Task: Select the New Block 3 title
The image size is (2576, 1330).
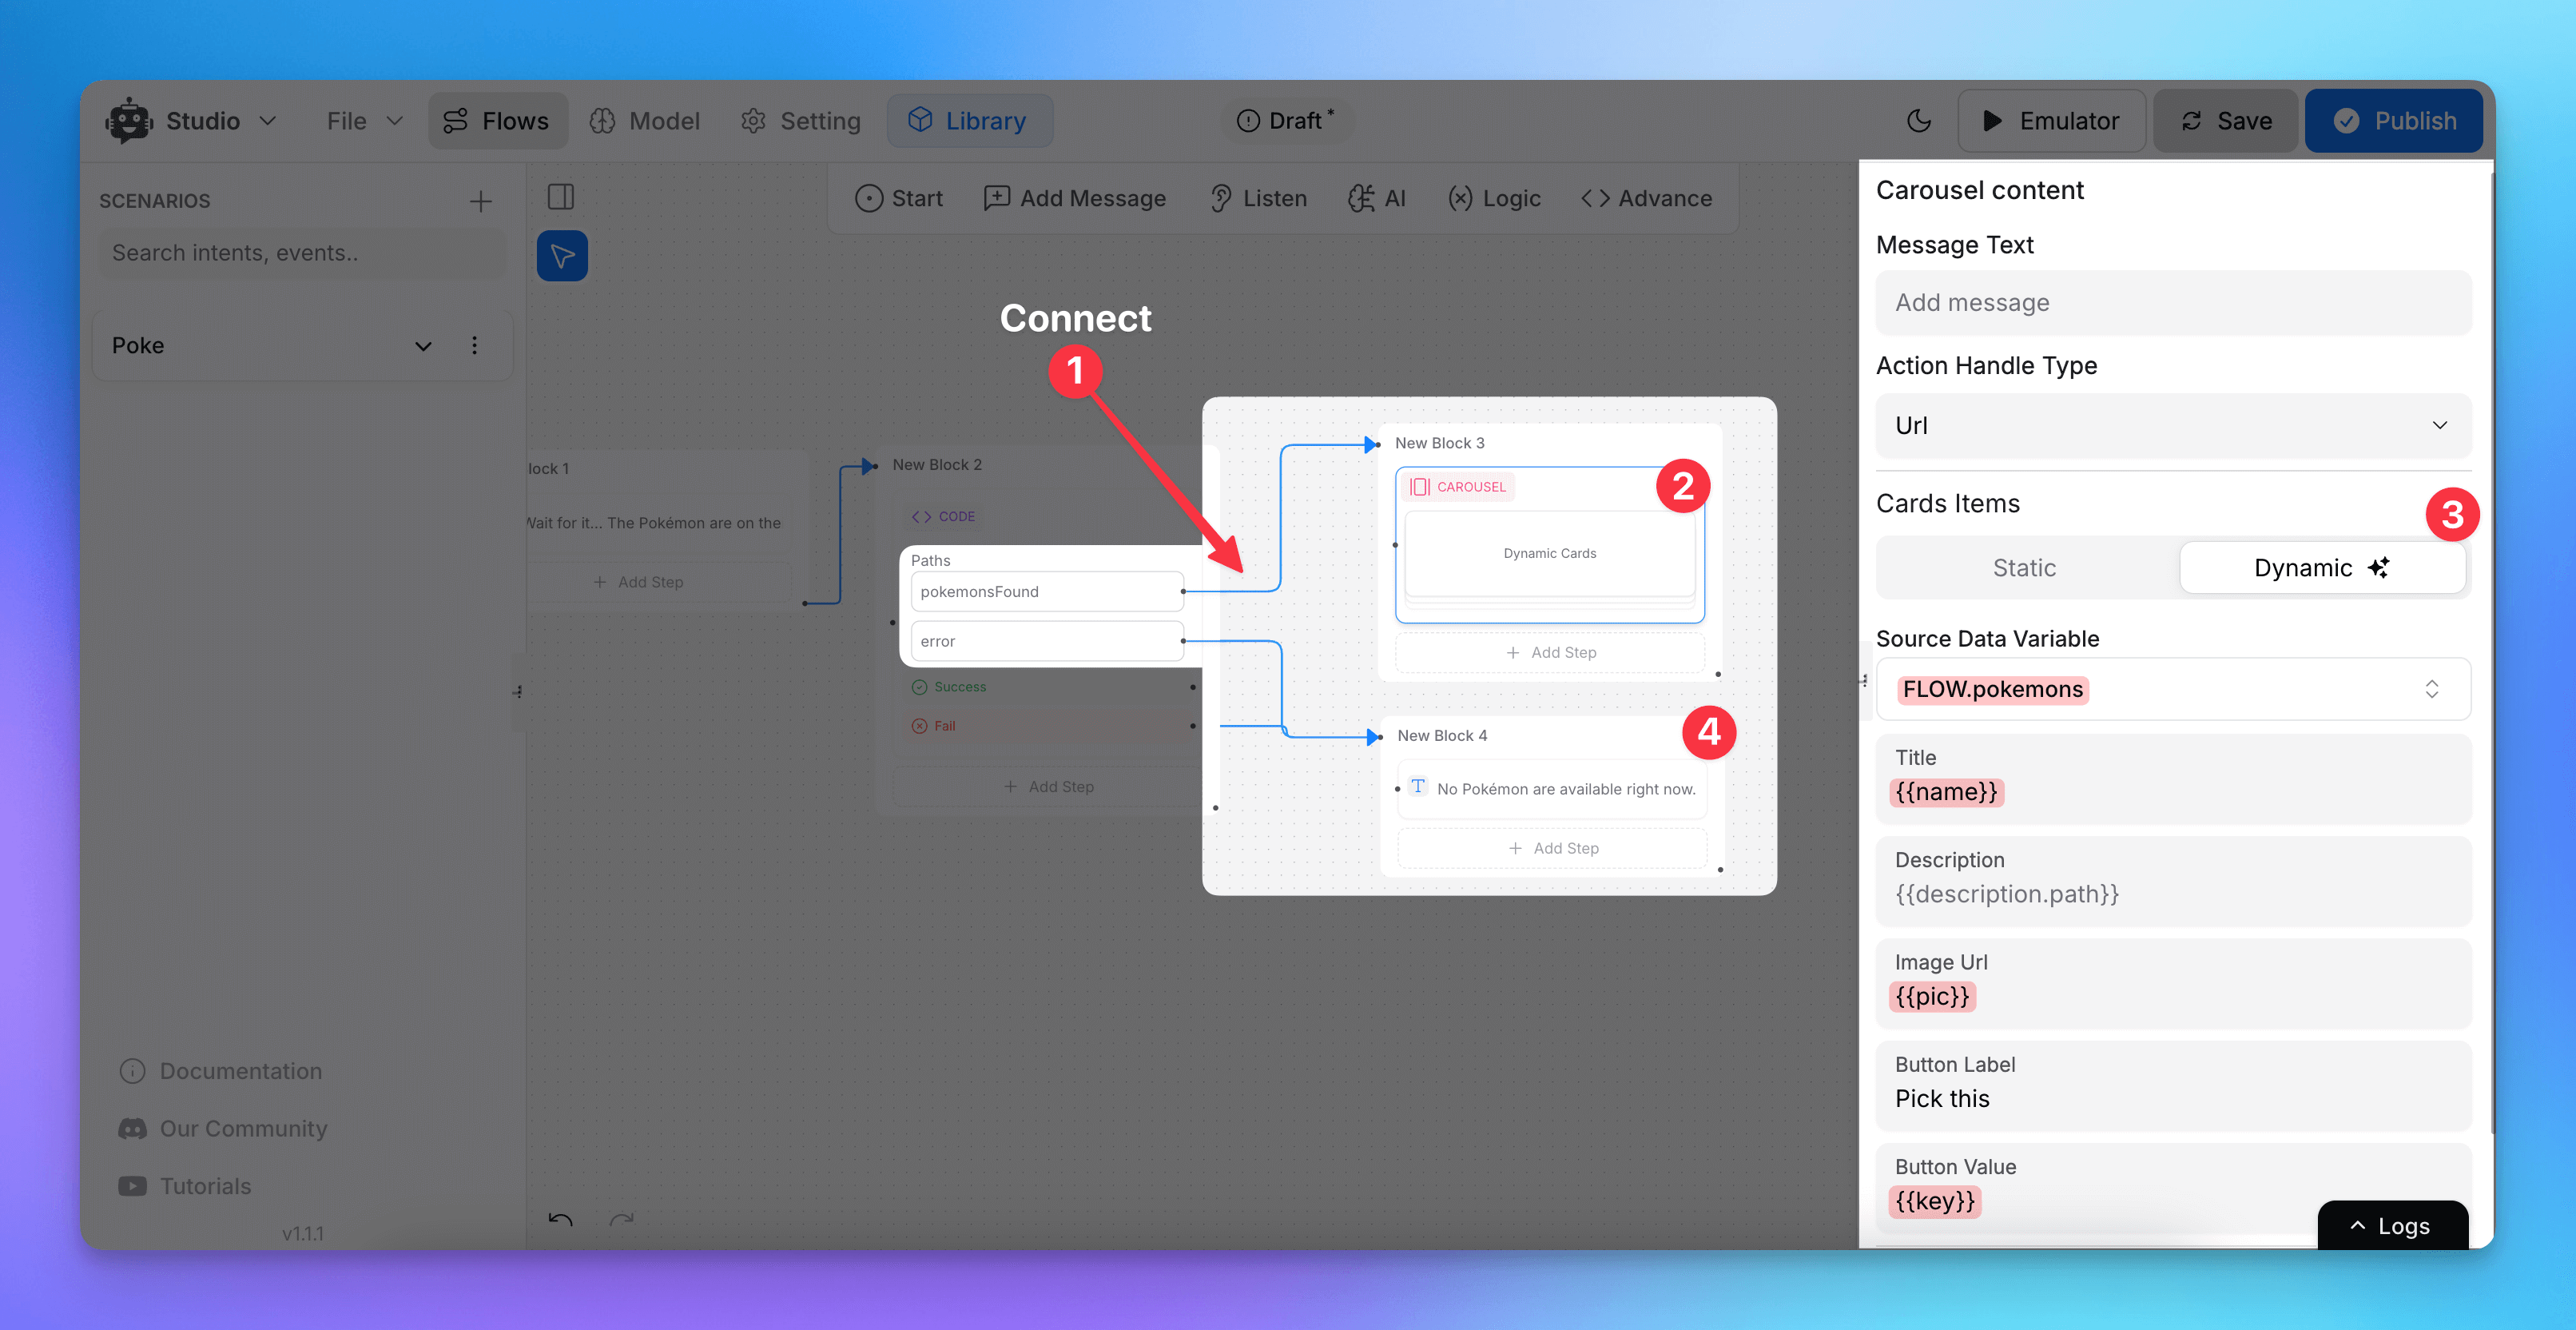Action: [1440, 443]
